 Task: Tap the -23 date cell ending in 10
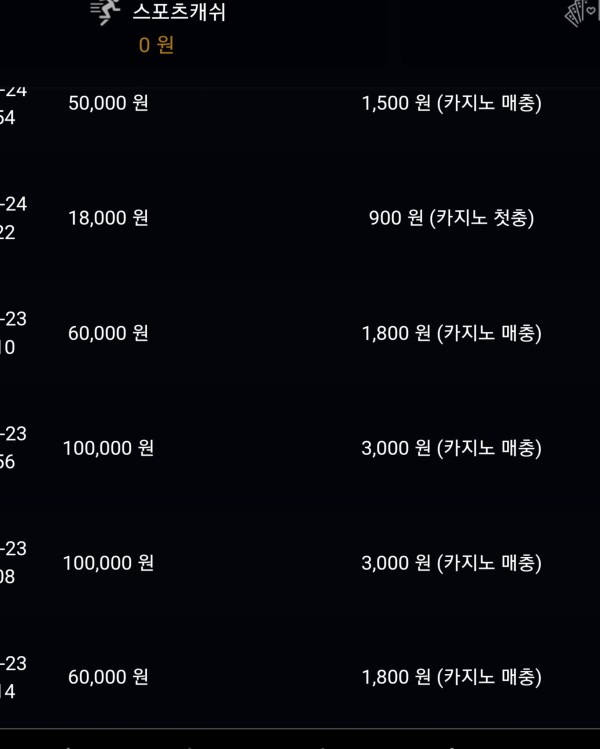click(x=13, y=333)
